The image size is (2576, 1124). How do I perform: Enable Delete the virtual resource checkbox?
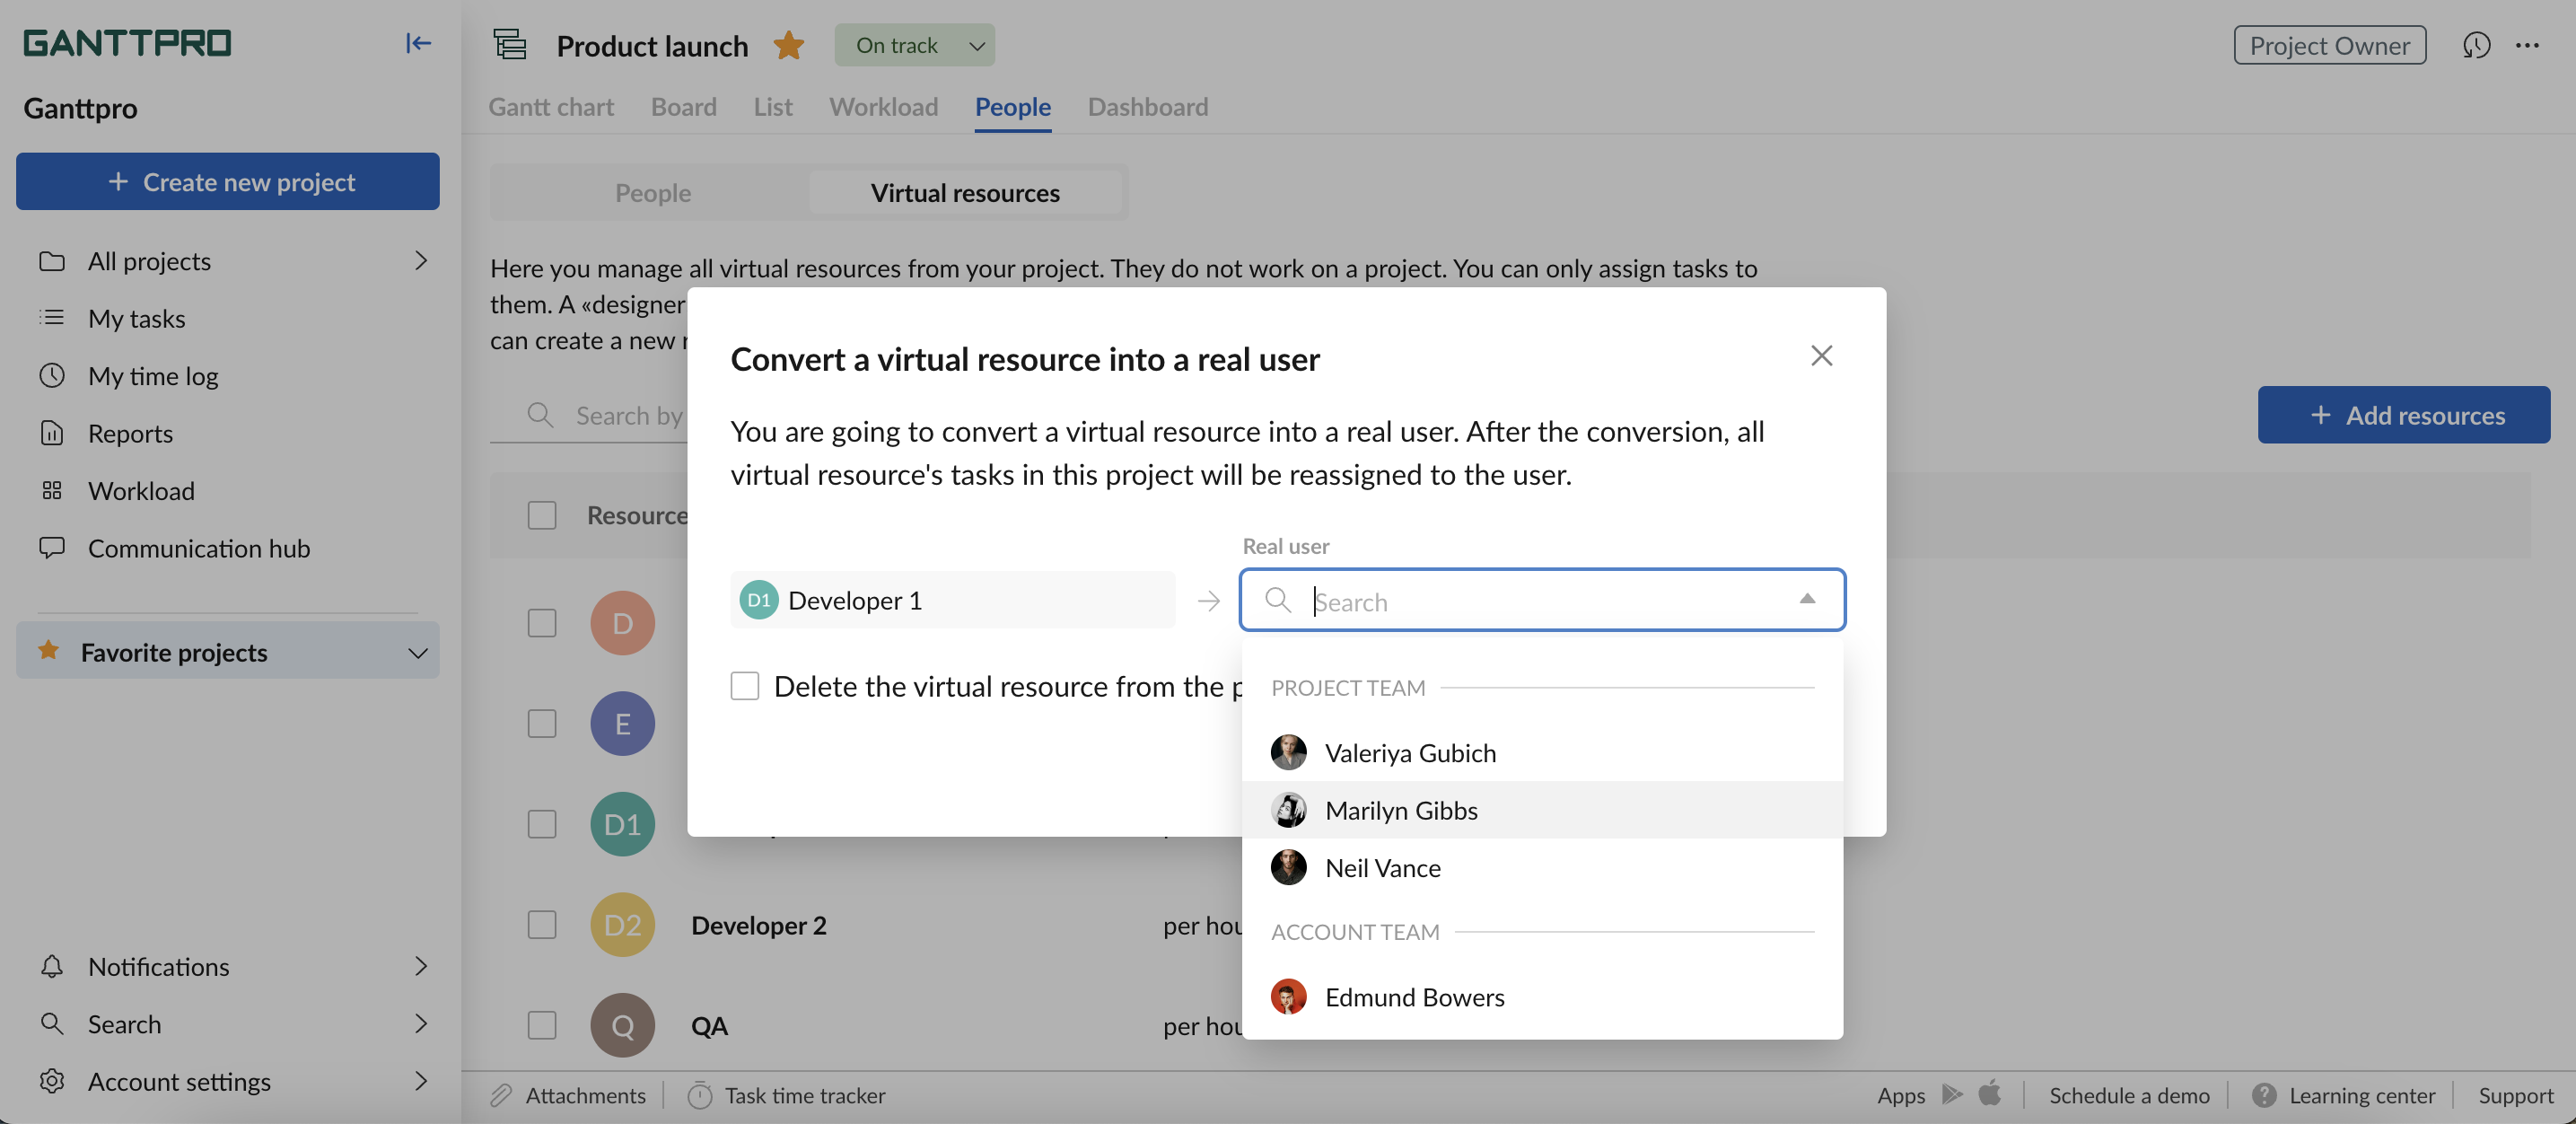point(744,686)
